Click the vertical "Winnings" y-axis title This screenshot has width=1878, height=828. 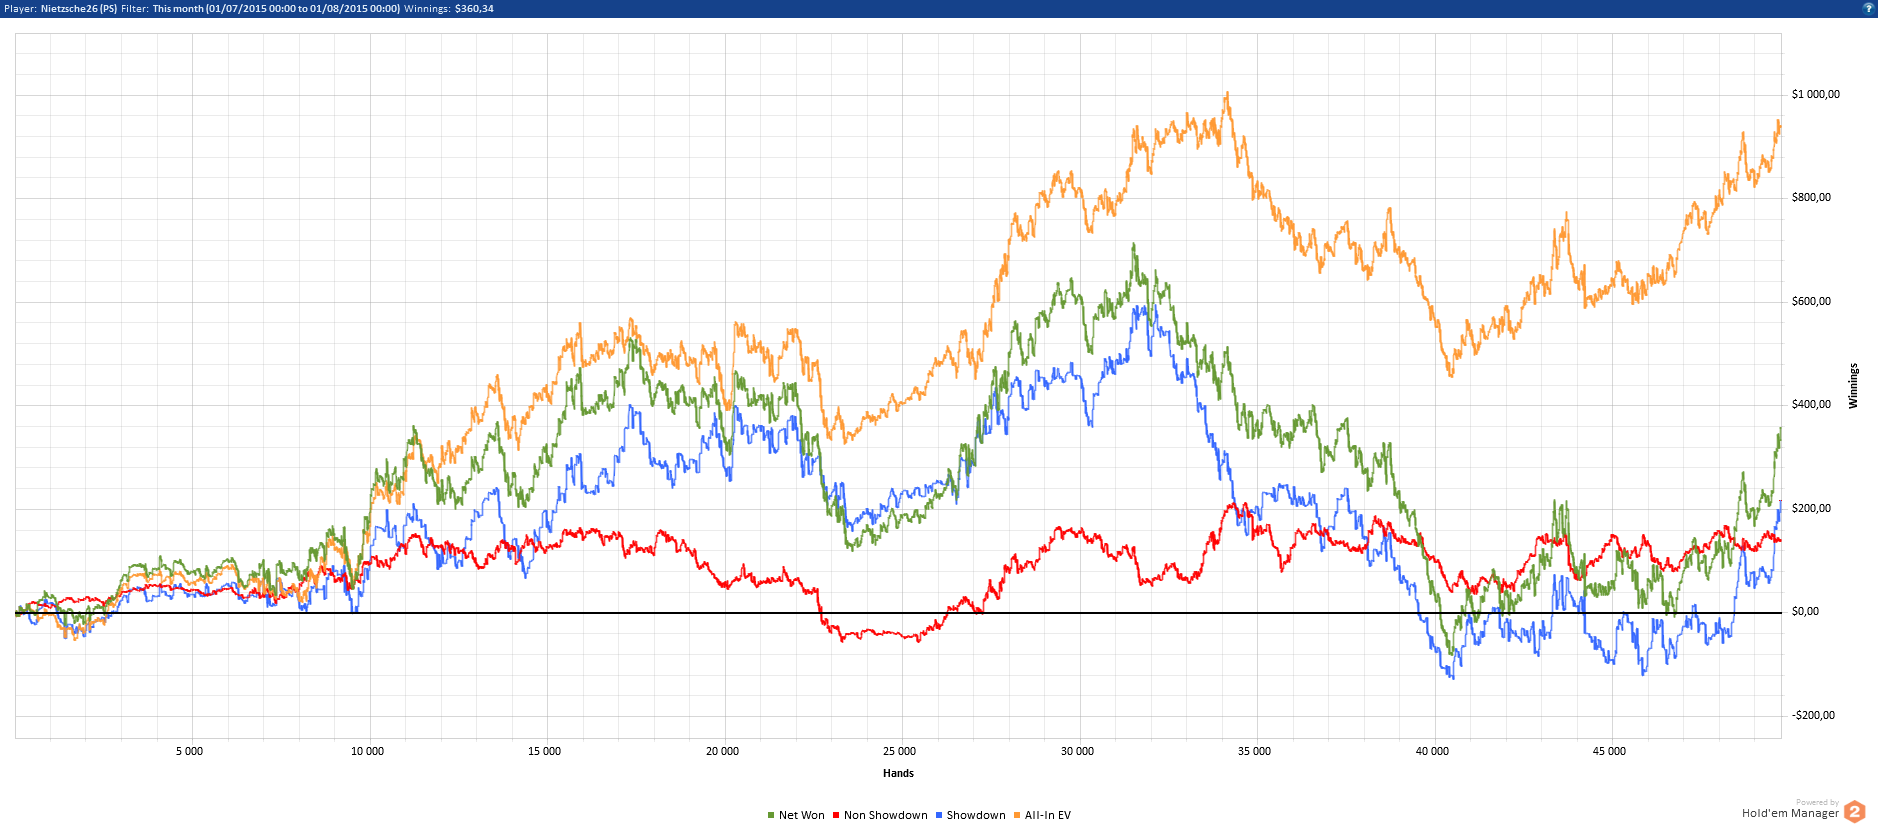1853,386
